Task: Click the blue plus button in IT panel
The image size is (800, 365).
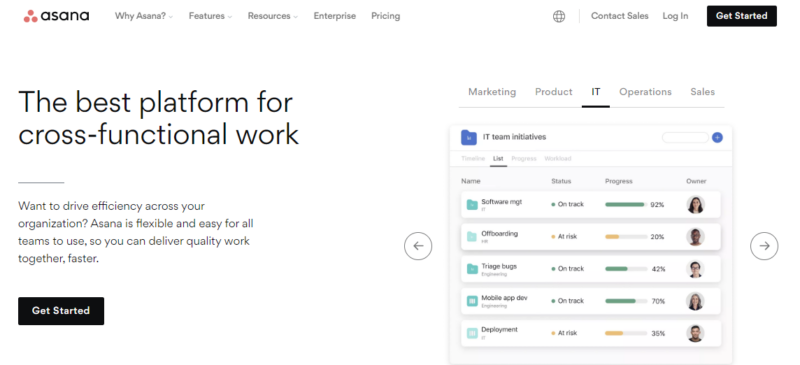Action: click(x=717, y=137)
